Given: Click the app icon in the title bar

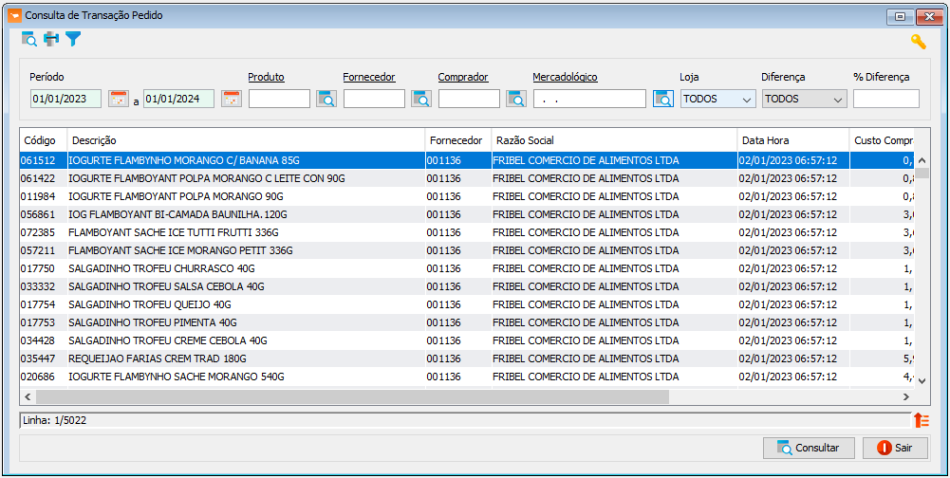Looking at the screenshot, I should (15, 16).
